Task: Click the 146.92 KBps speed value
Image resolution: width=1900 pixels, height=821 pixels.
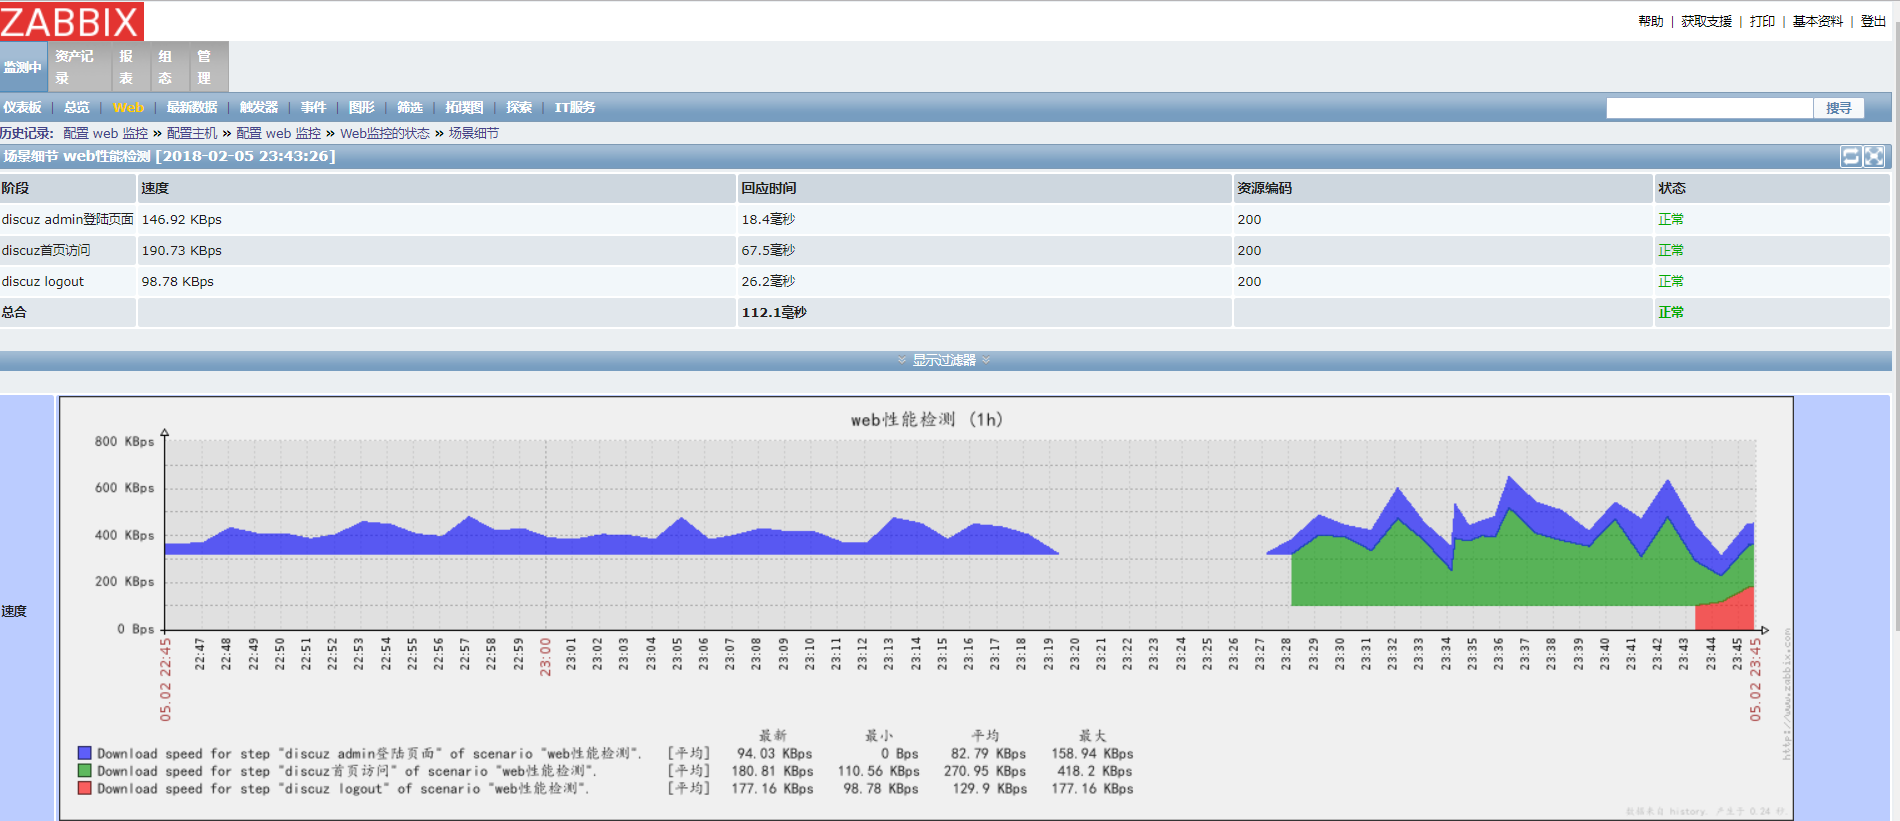Action: click(x=182, y=219)
